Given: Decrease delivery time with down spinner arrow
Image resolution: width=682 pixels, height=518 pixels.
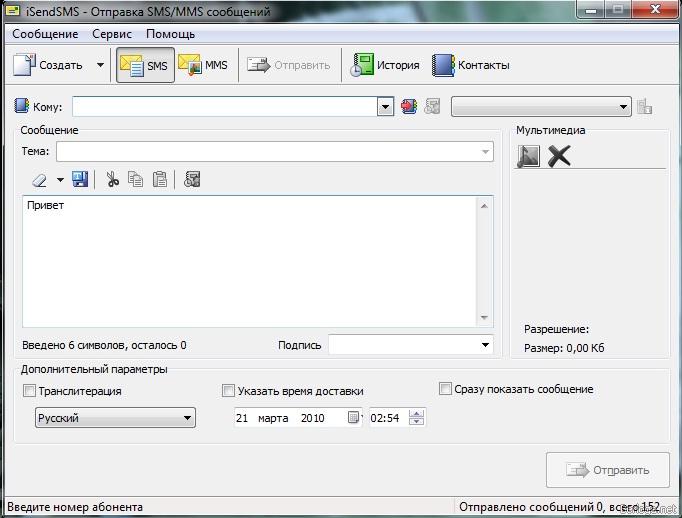Looking at the screenshot, I should [417, 422].
